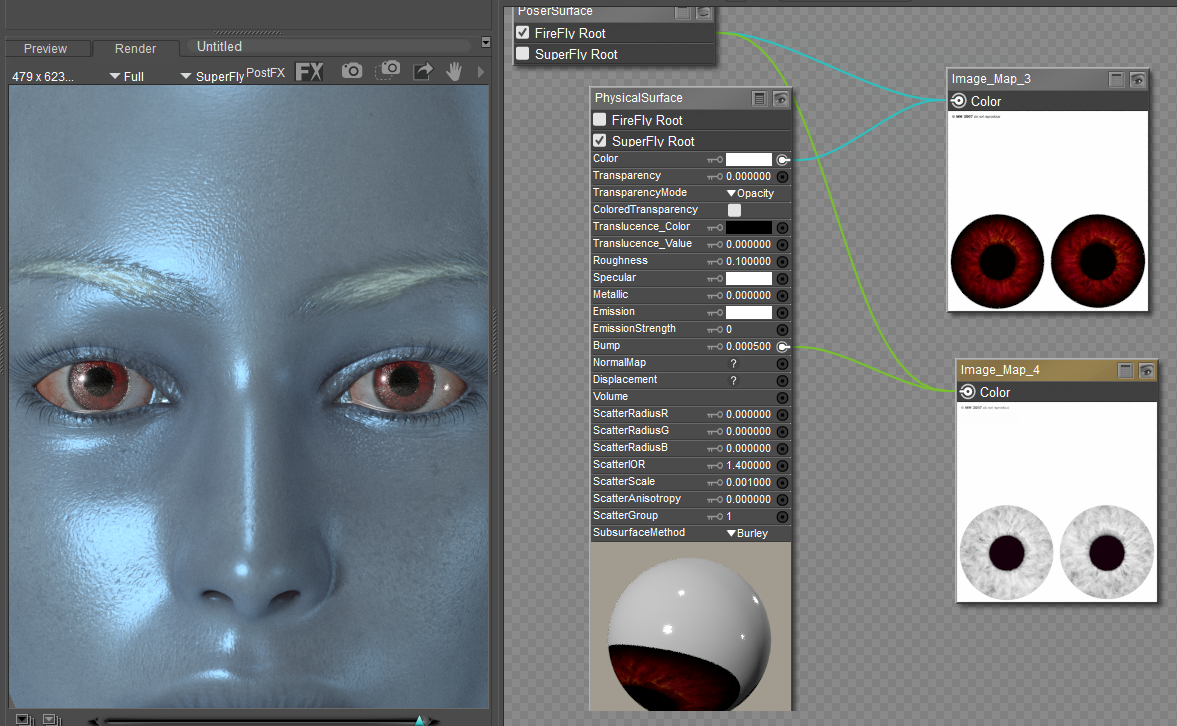Click the Color input connector plug
1177x726 pixels.
782,159
